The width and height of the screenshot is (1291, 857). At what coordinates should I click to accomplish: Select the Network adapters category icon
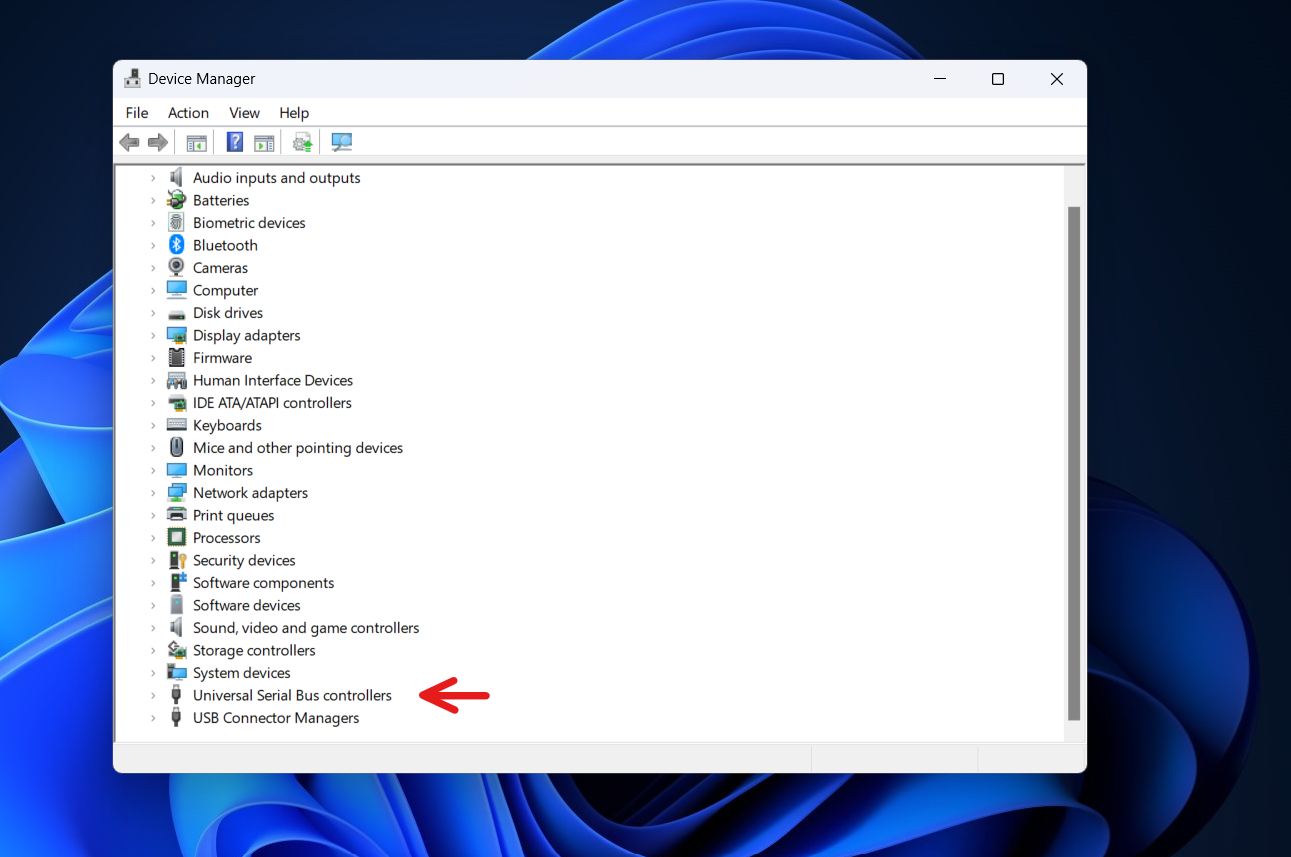(x=176, y=492)
